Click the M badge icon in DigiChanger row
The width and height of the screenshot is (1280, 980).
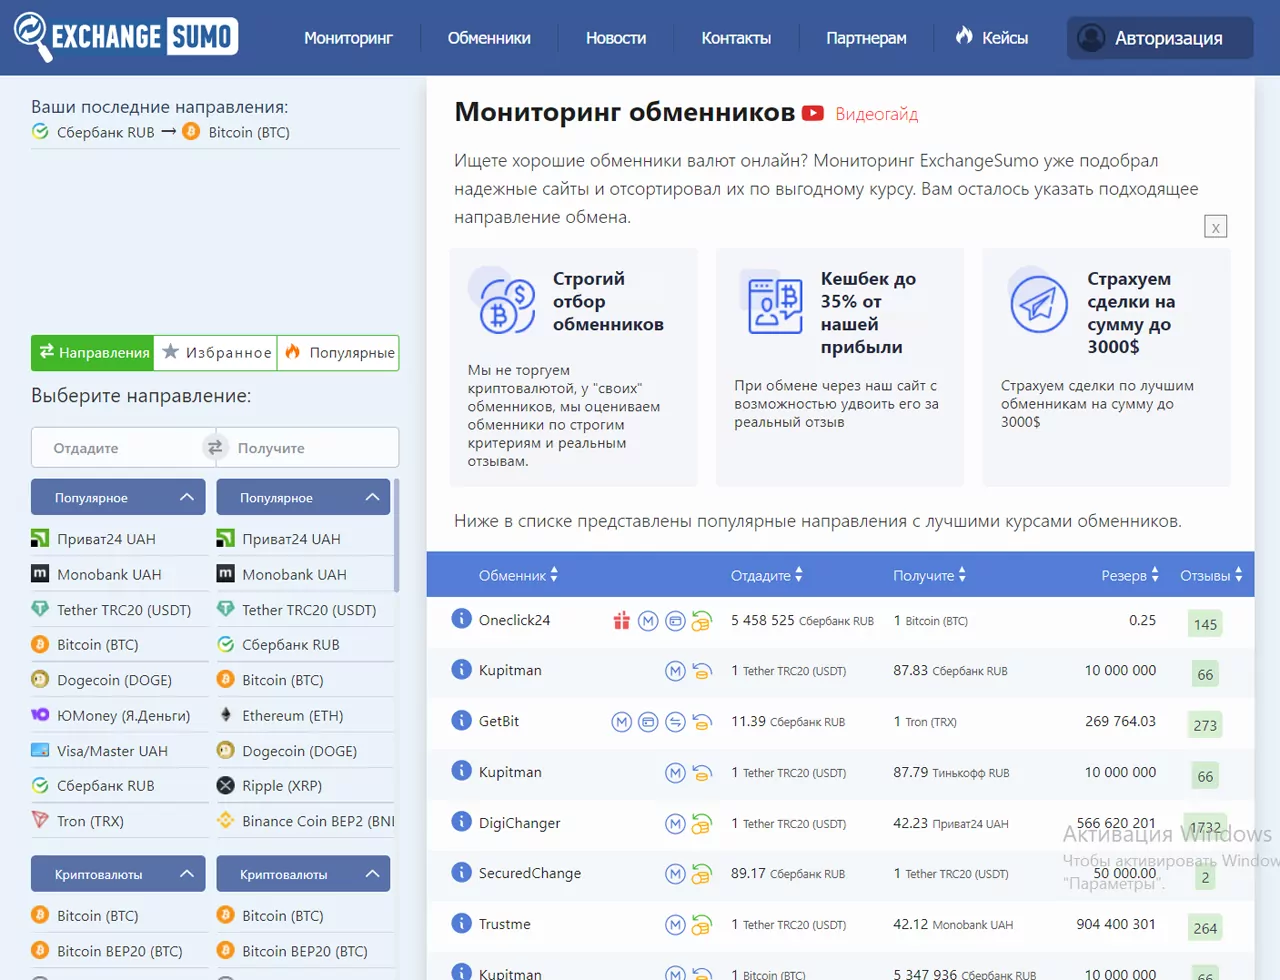coord(675,824)
